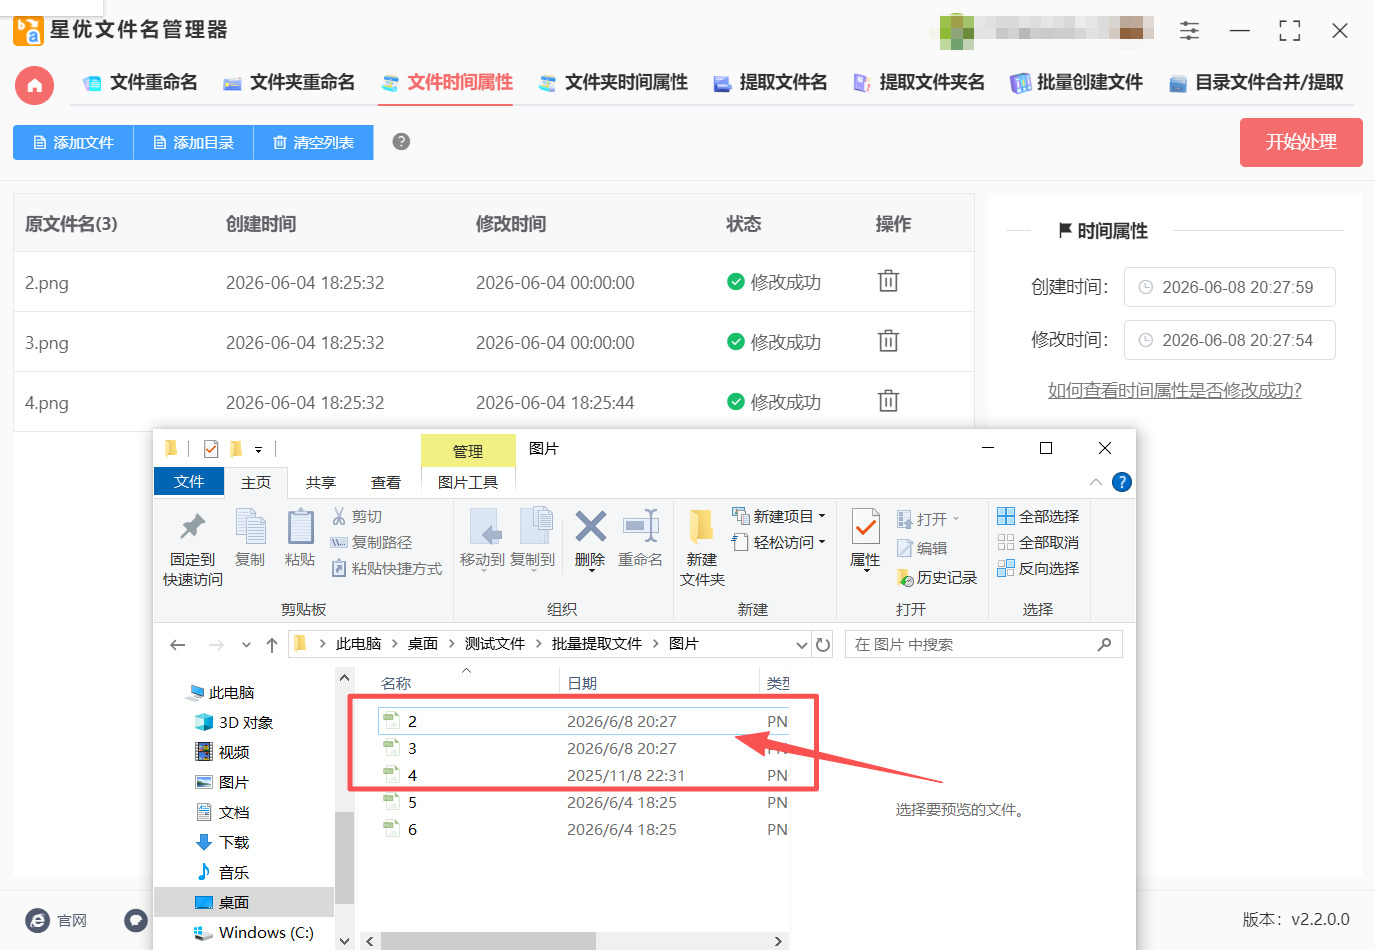Click the red 开始处理 button
The width and height of the screenshot is (1375, 950).
[1301, 142]
